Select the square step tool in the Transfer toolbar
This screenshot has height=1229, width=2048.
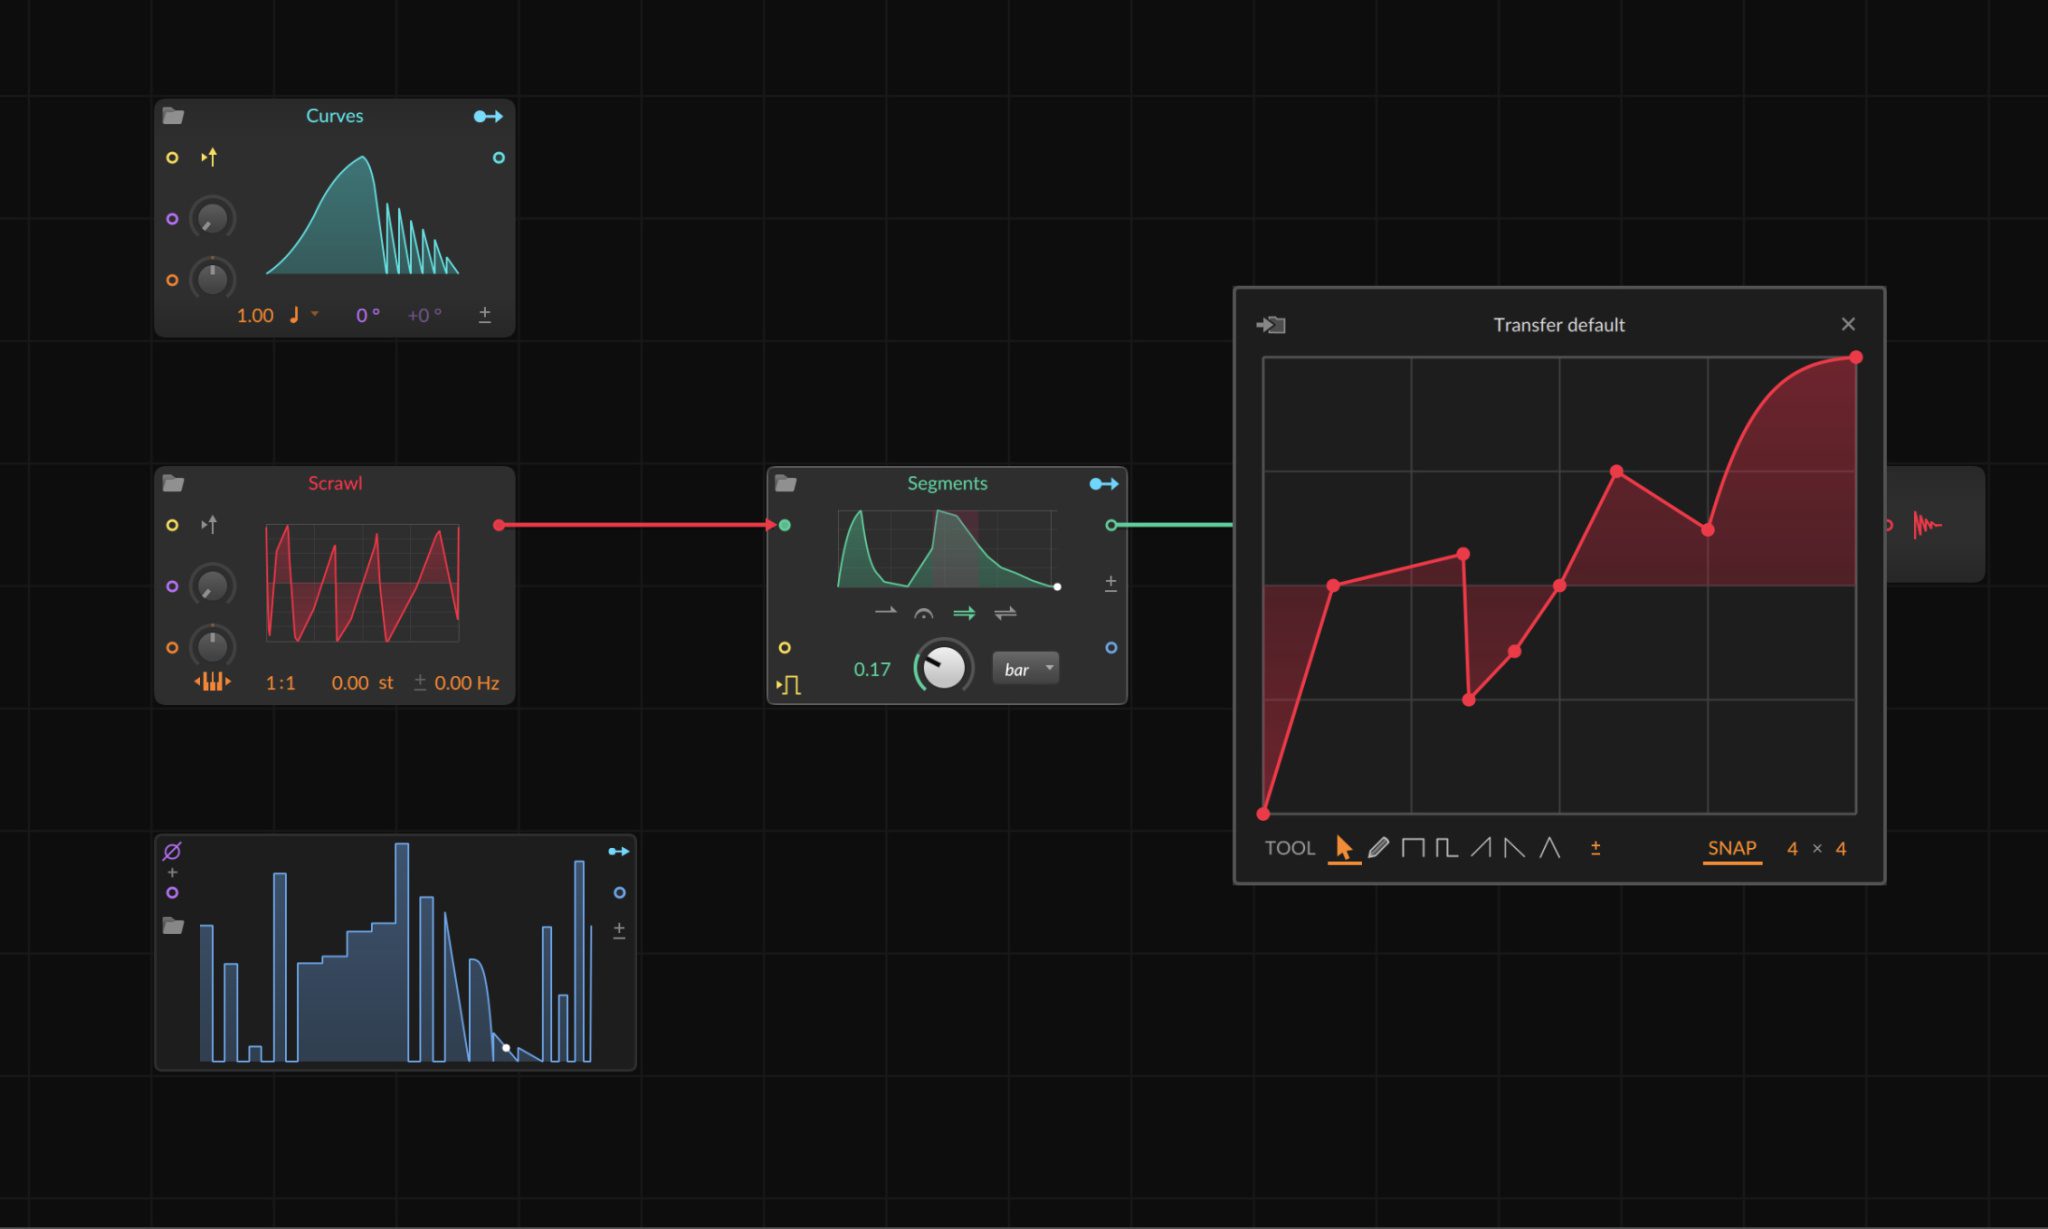(1414, 847)
